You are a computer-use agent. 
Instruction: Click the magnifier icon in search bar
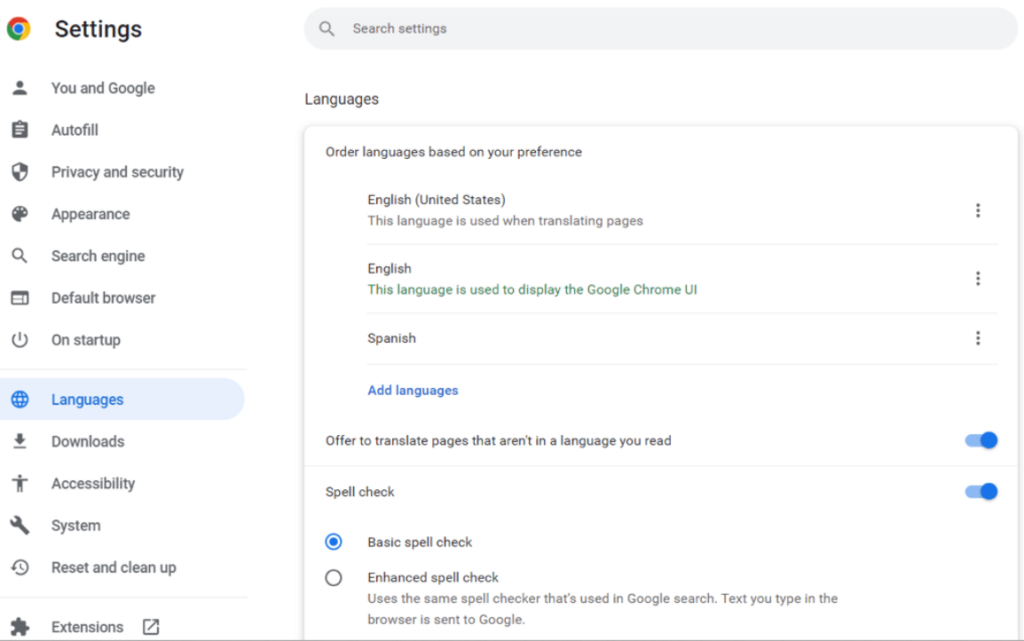point(327,29)
